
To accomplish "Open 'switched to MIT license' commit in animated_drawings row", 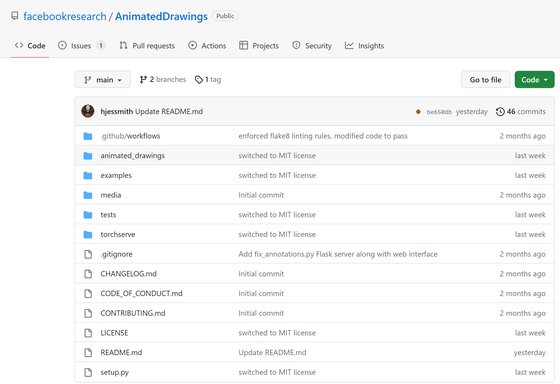I will point(277,156).
